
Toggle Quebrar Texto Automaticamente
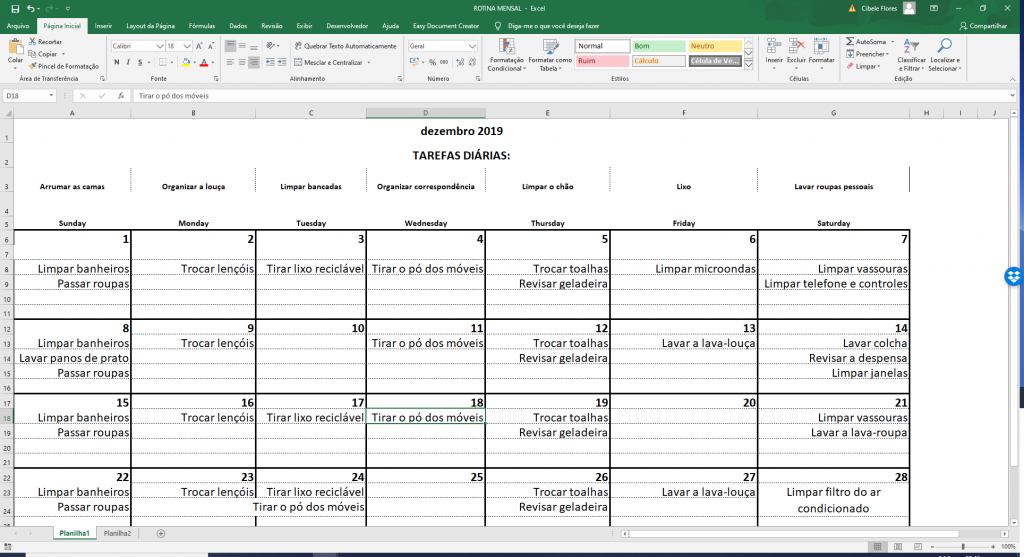point(345,46)
